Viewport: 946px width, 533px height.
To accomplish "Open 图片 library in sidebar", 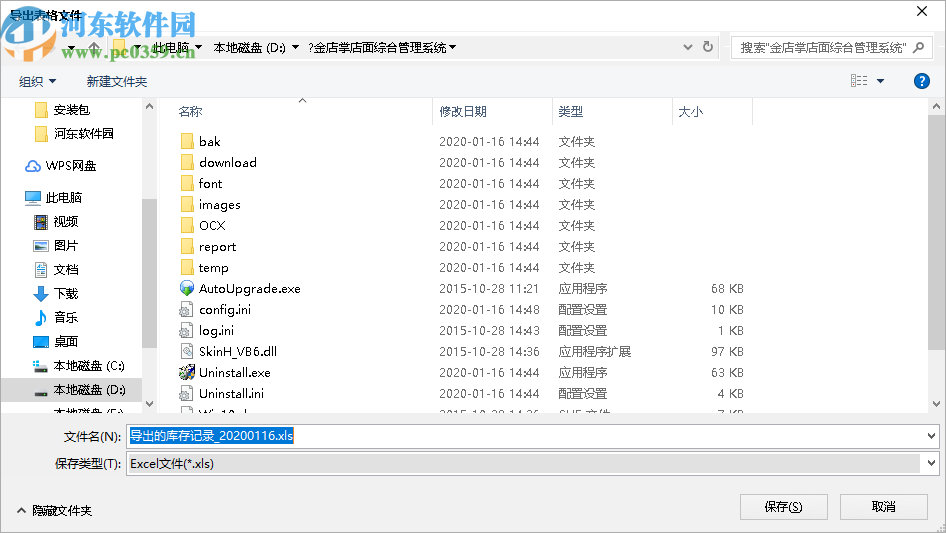I will pos(56,246).
